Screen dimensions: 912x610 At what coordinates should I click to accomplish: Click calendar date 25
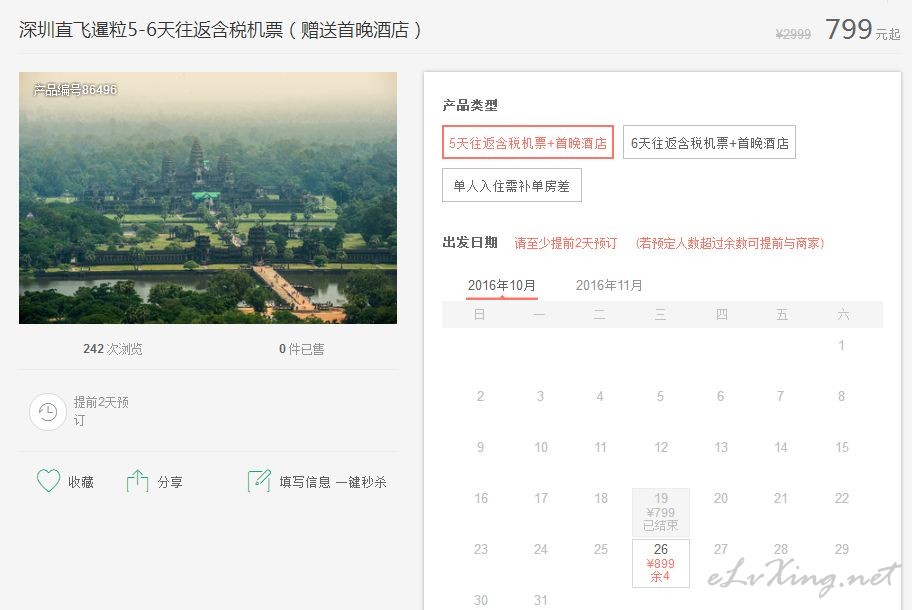601,550
